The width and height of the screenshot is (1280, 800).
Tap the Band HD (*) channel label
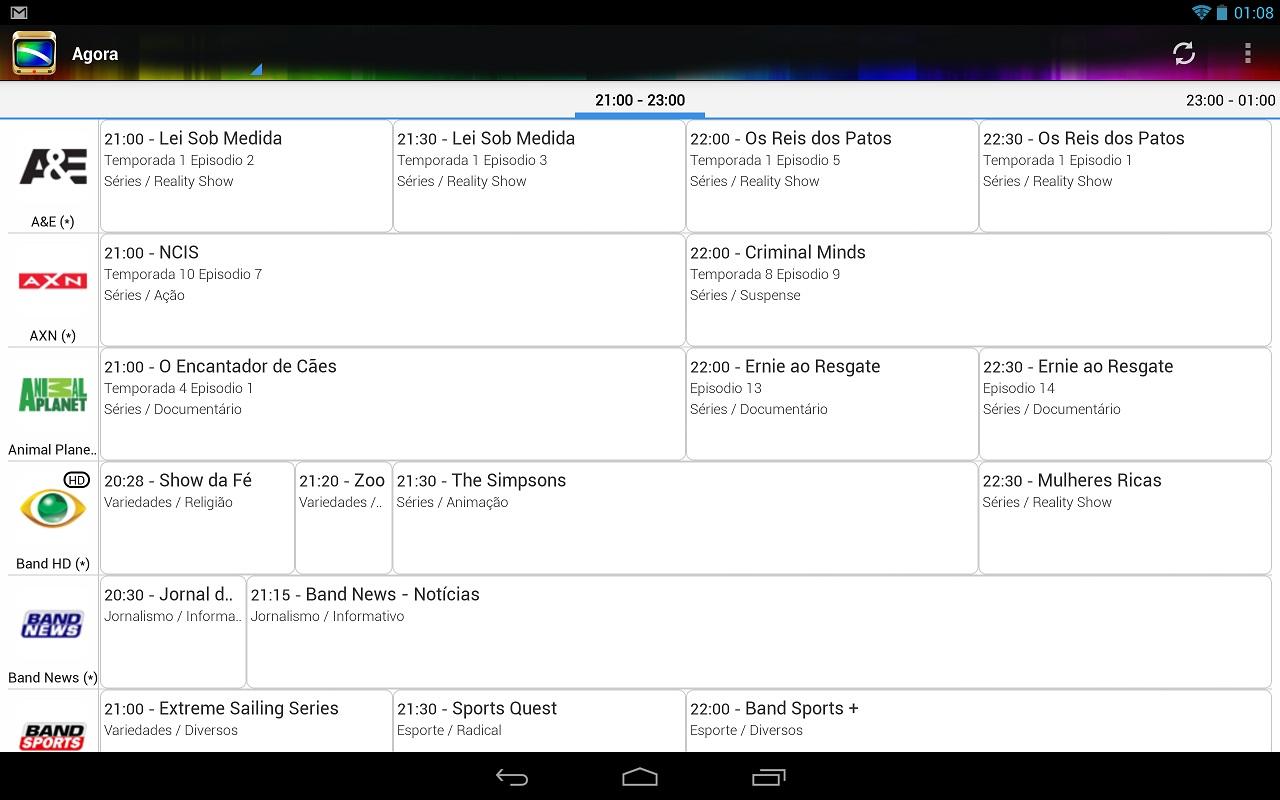(53, 564)
